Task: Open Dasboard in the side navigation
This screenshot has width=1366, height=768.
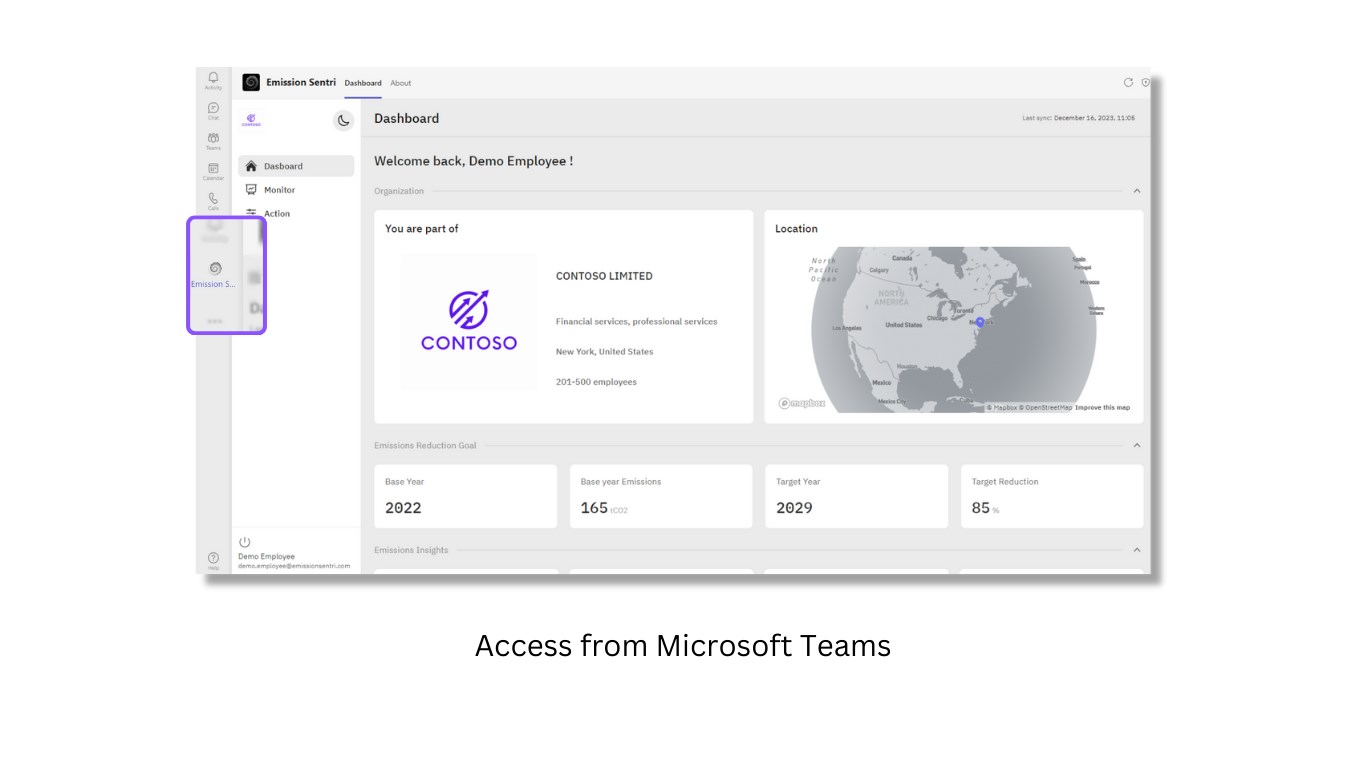Action: 296,166
